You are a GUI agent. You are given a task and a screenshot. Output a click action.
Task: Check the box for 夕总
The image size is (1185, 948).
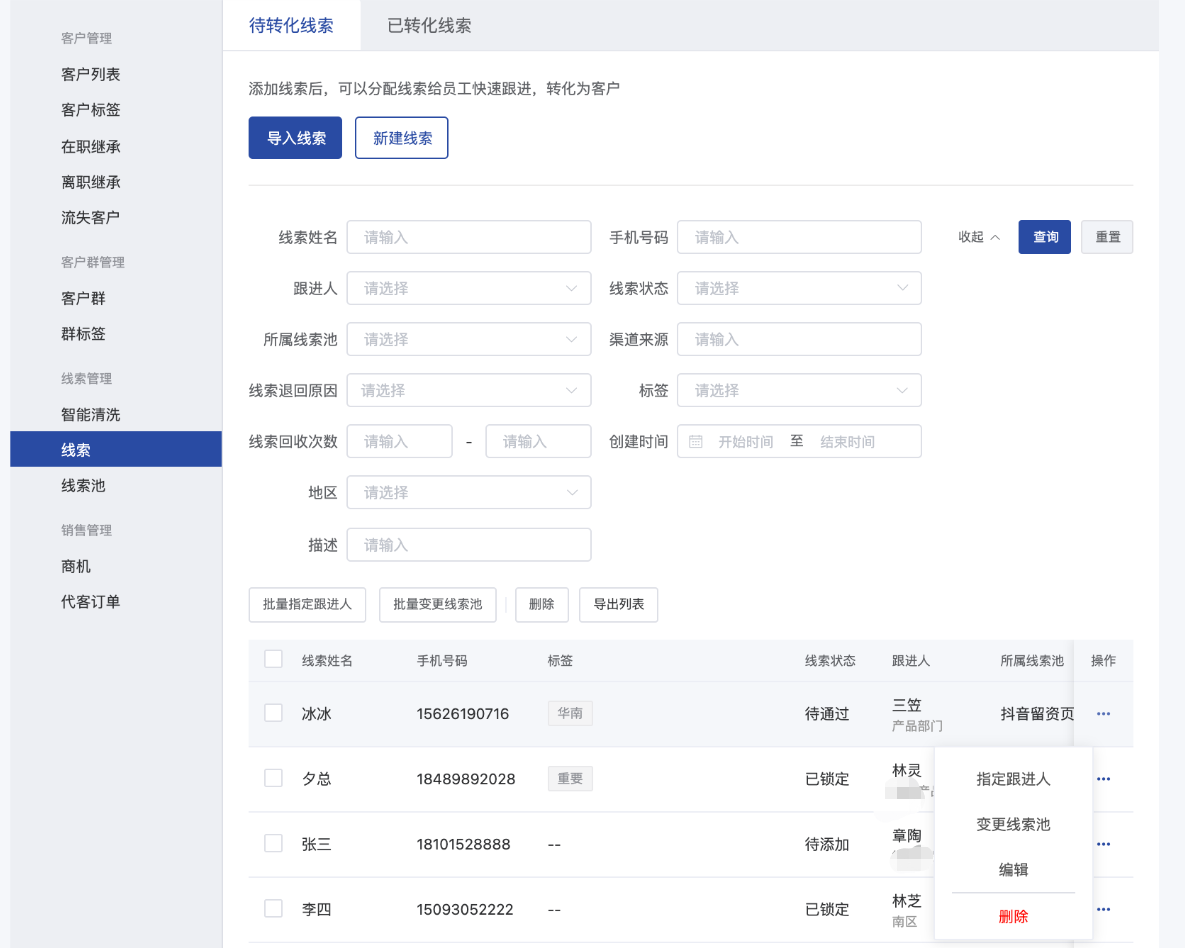pos(273,778)
